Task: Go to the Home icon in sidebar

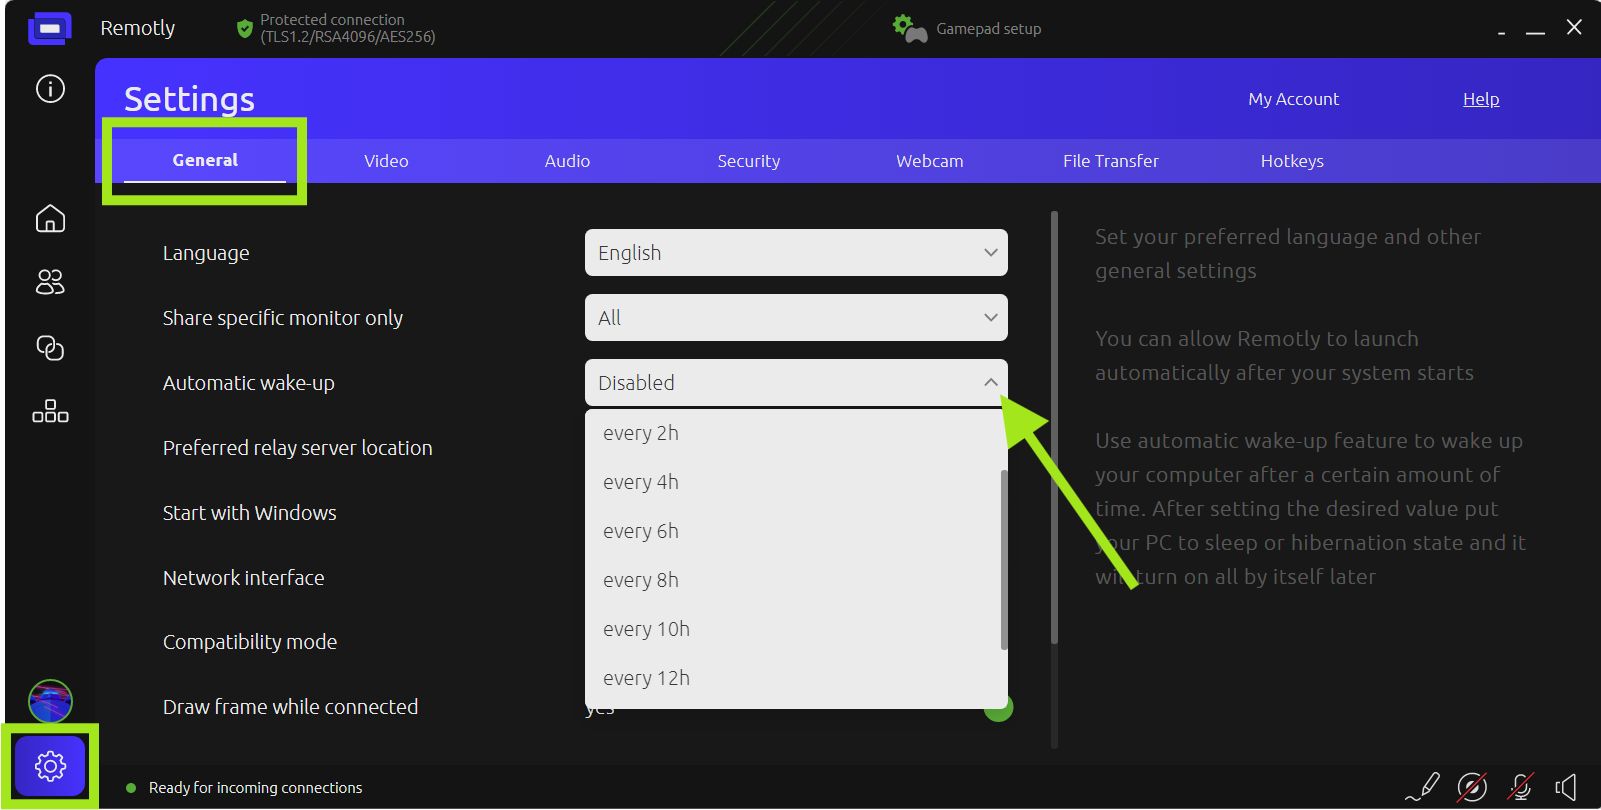Action: click(50, 219)
